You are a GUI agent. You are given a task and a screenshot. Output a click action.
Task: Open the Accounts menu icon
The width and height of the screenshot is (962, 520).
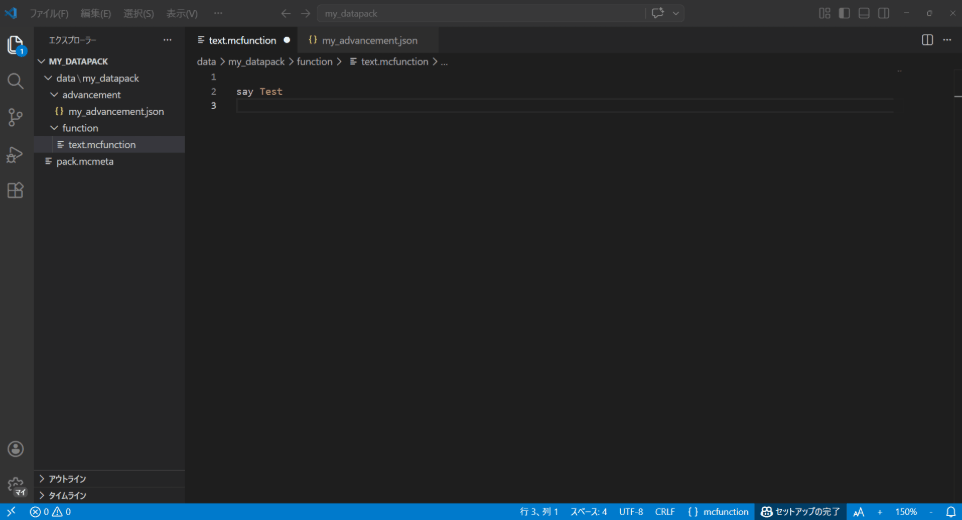coord(15,449)
